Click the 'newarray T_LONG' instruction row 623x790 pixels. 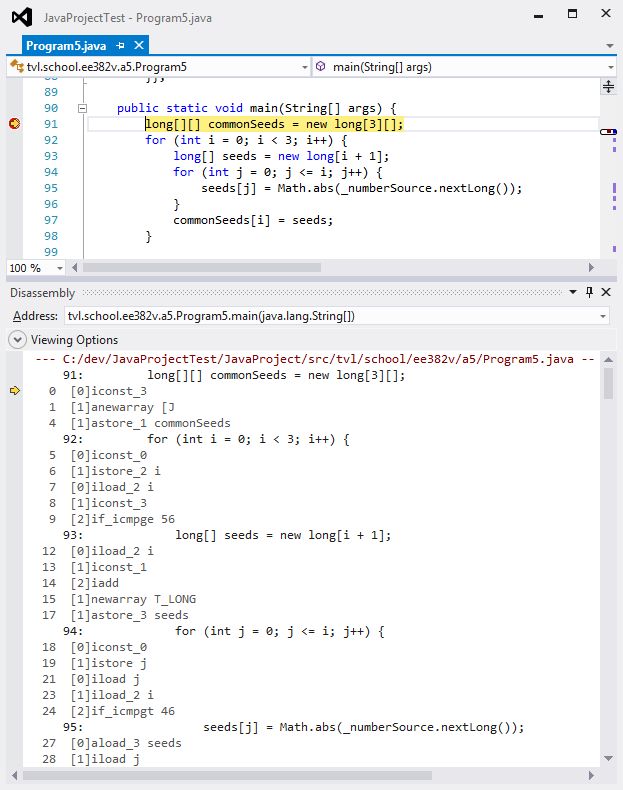[x=133, y=599]
